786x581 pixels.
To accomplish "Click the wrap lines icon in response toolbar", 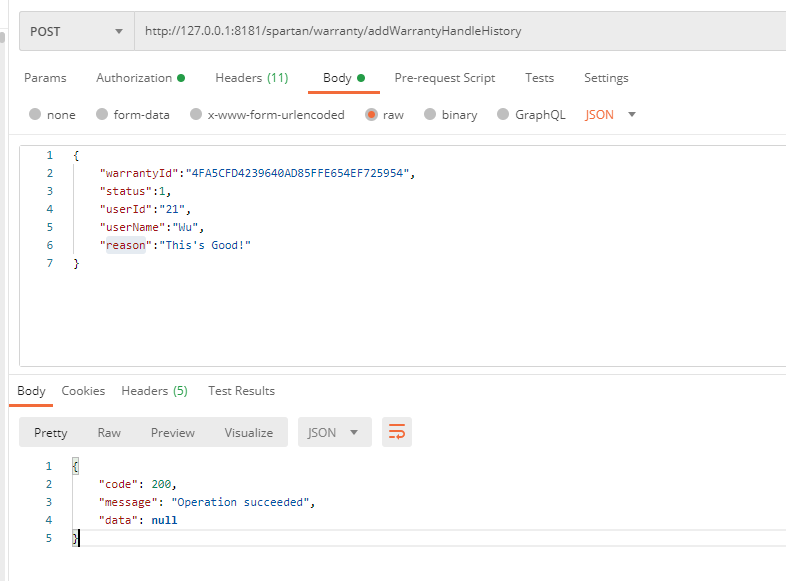I will pyautogui.click(x=397, y=432).
